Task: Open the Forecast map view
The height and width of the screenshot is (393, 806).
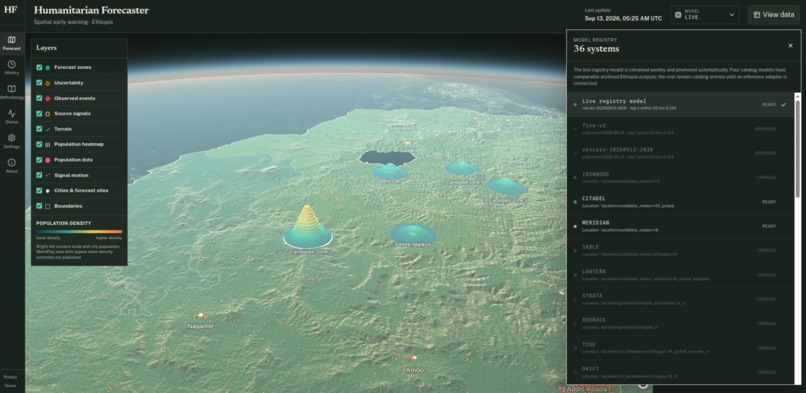Action: coord(11,43)
